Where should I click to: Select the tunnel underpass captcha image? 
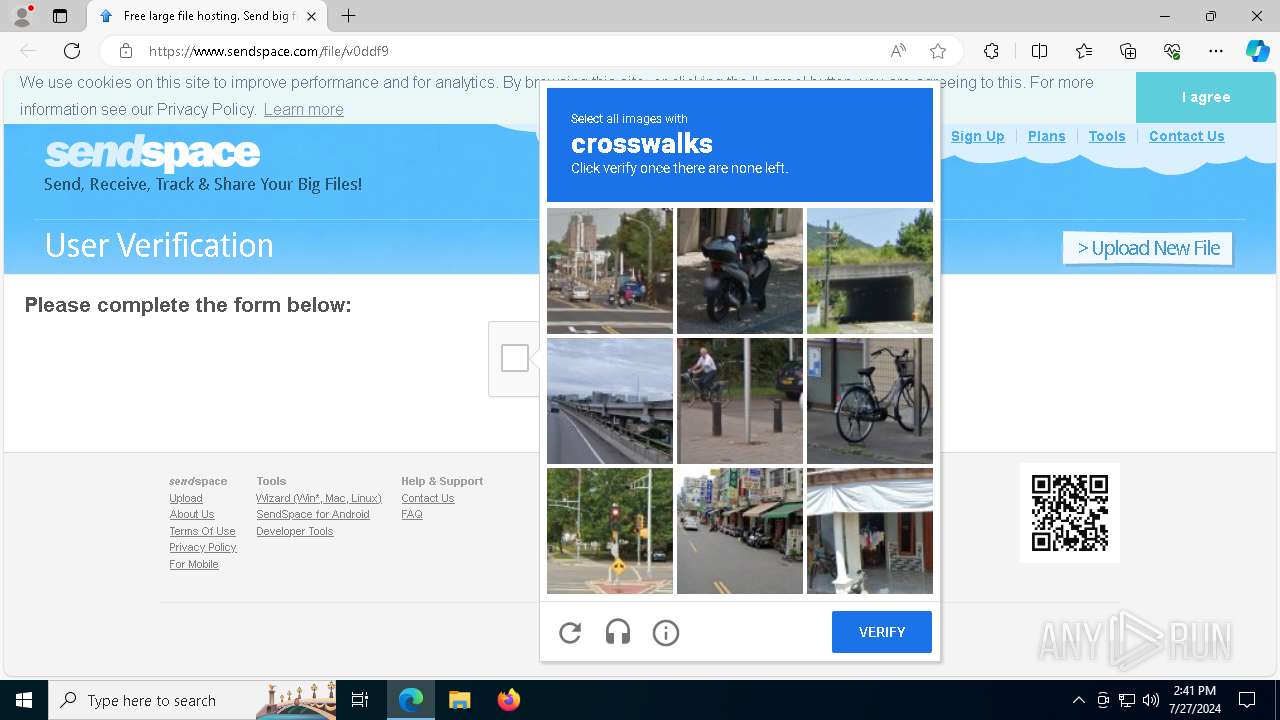point(870,271)
